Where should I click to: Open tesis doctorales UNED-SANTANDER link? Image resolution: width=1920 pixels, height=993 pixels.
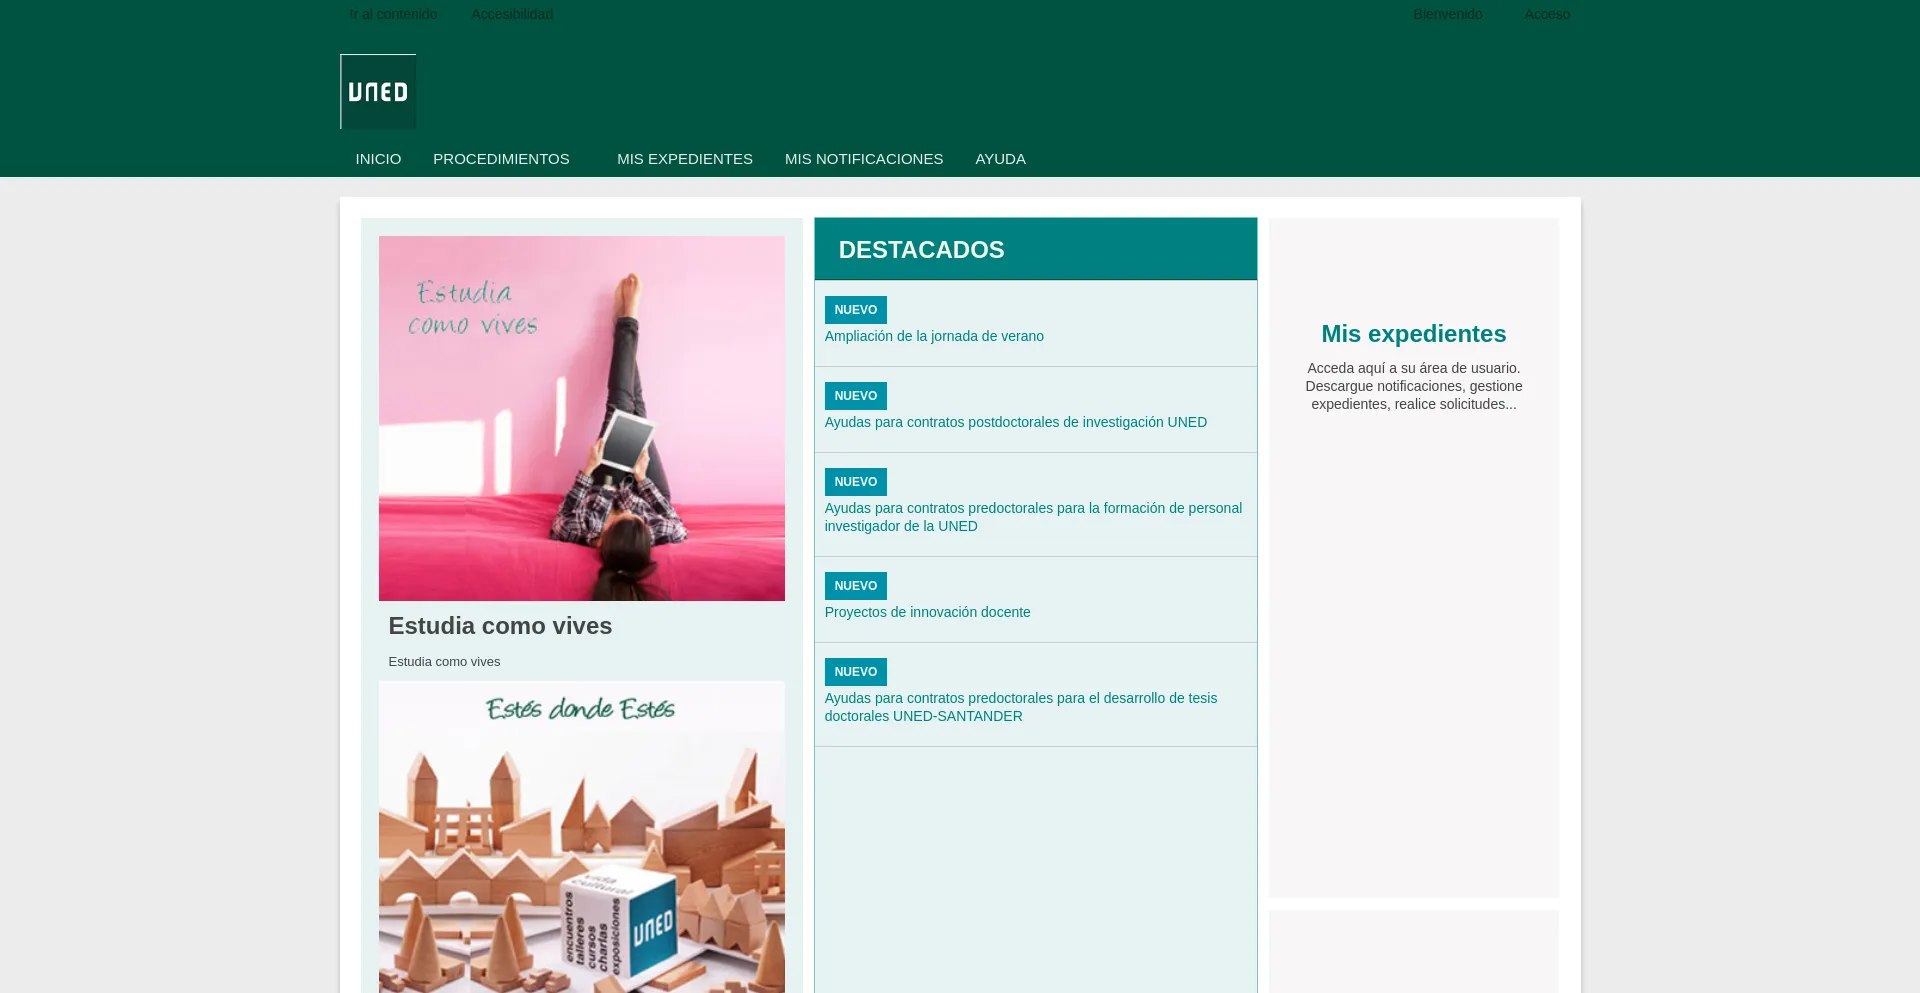click(x=1020, y=707)
